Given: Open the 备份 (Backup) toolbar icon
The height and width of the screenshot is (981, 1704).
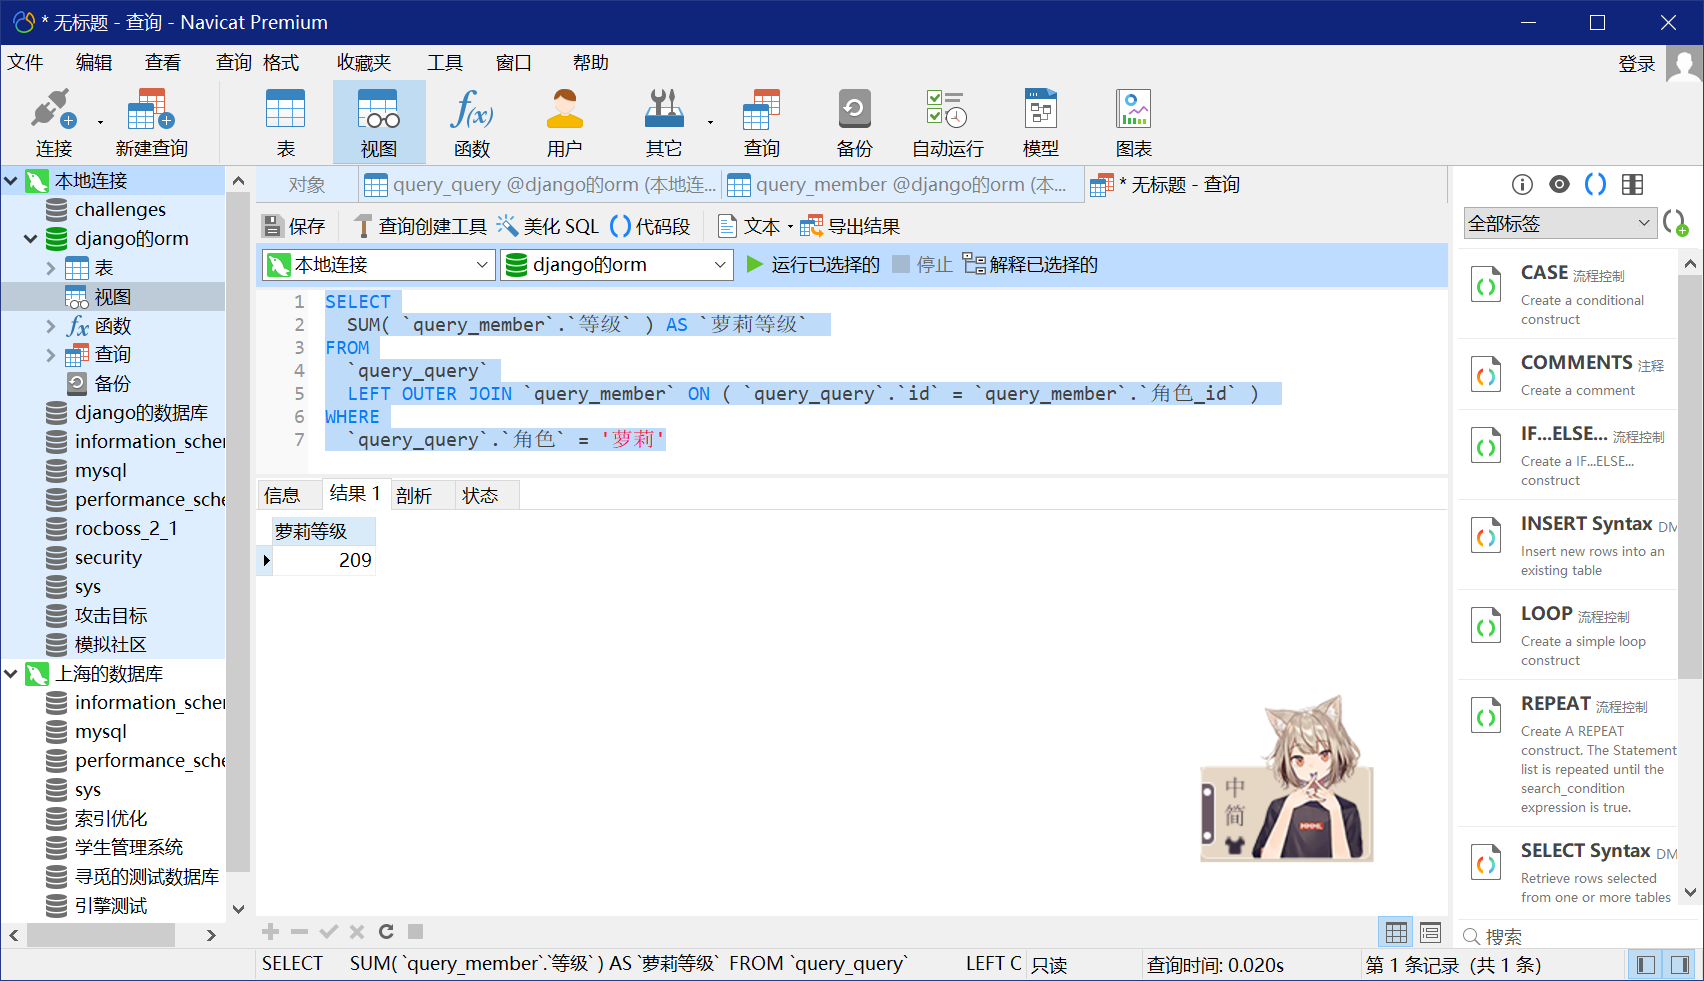Looking at the screenshot, I should click(x=853, y=120).
